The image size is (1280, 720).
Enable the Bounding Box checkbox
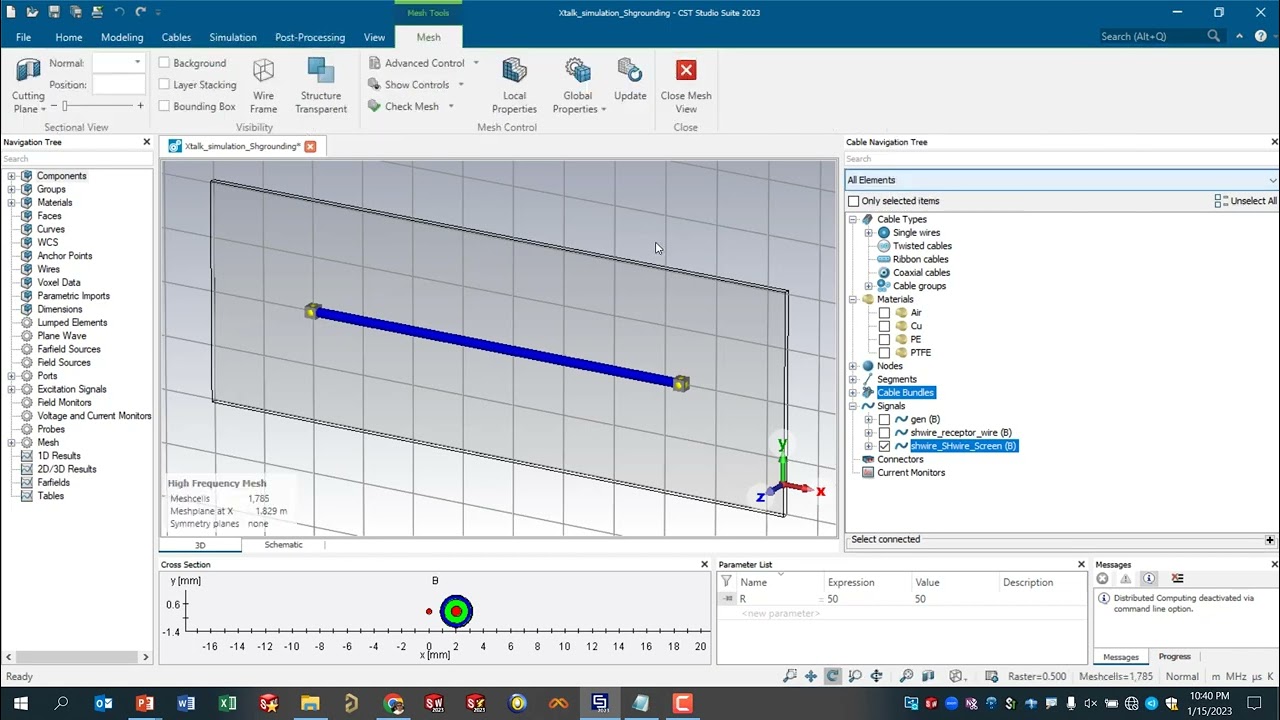(164, 106)
